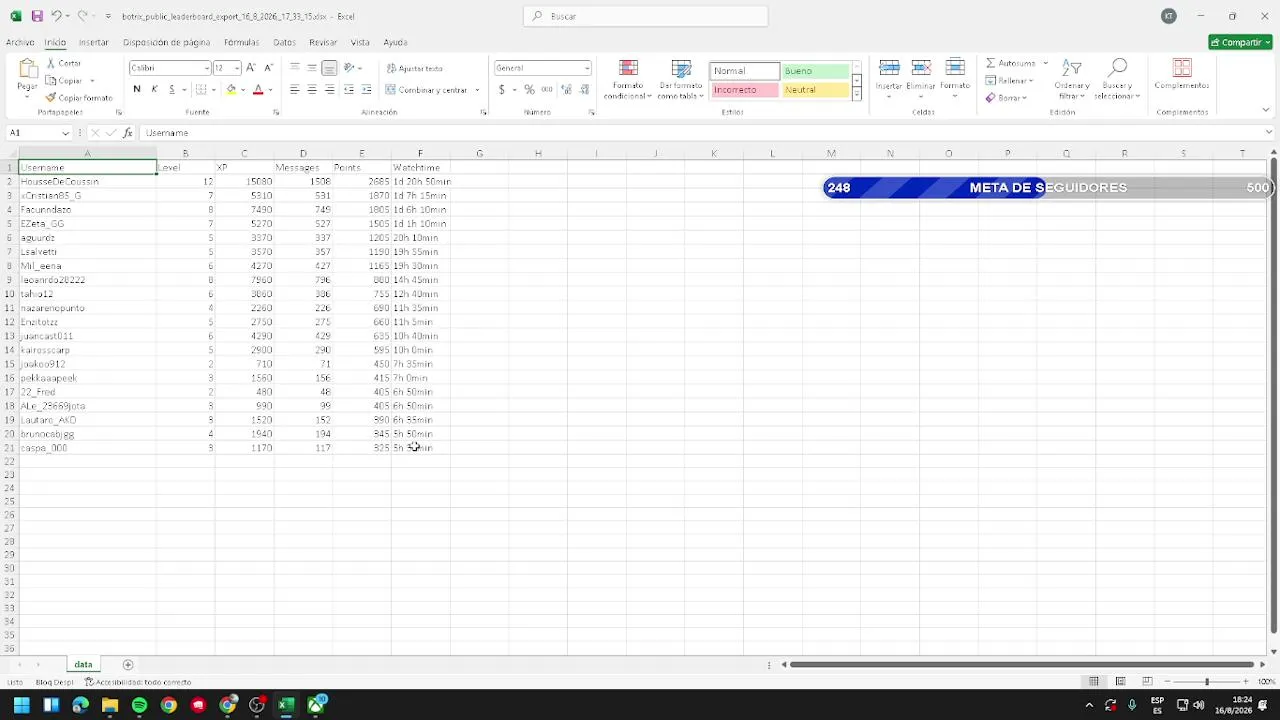The width and height of the screenshot is (1280, 720).
Task: Open the font name Calibri dropdown
Action: click(x=207, y=68)
